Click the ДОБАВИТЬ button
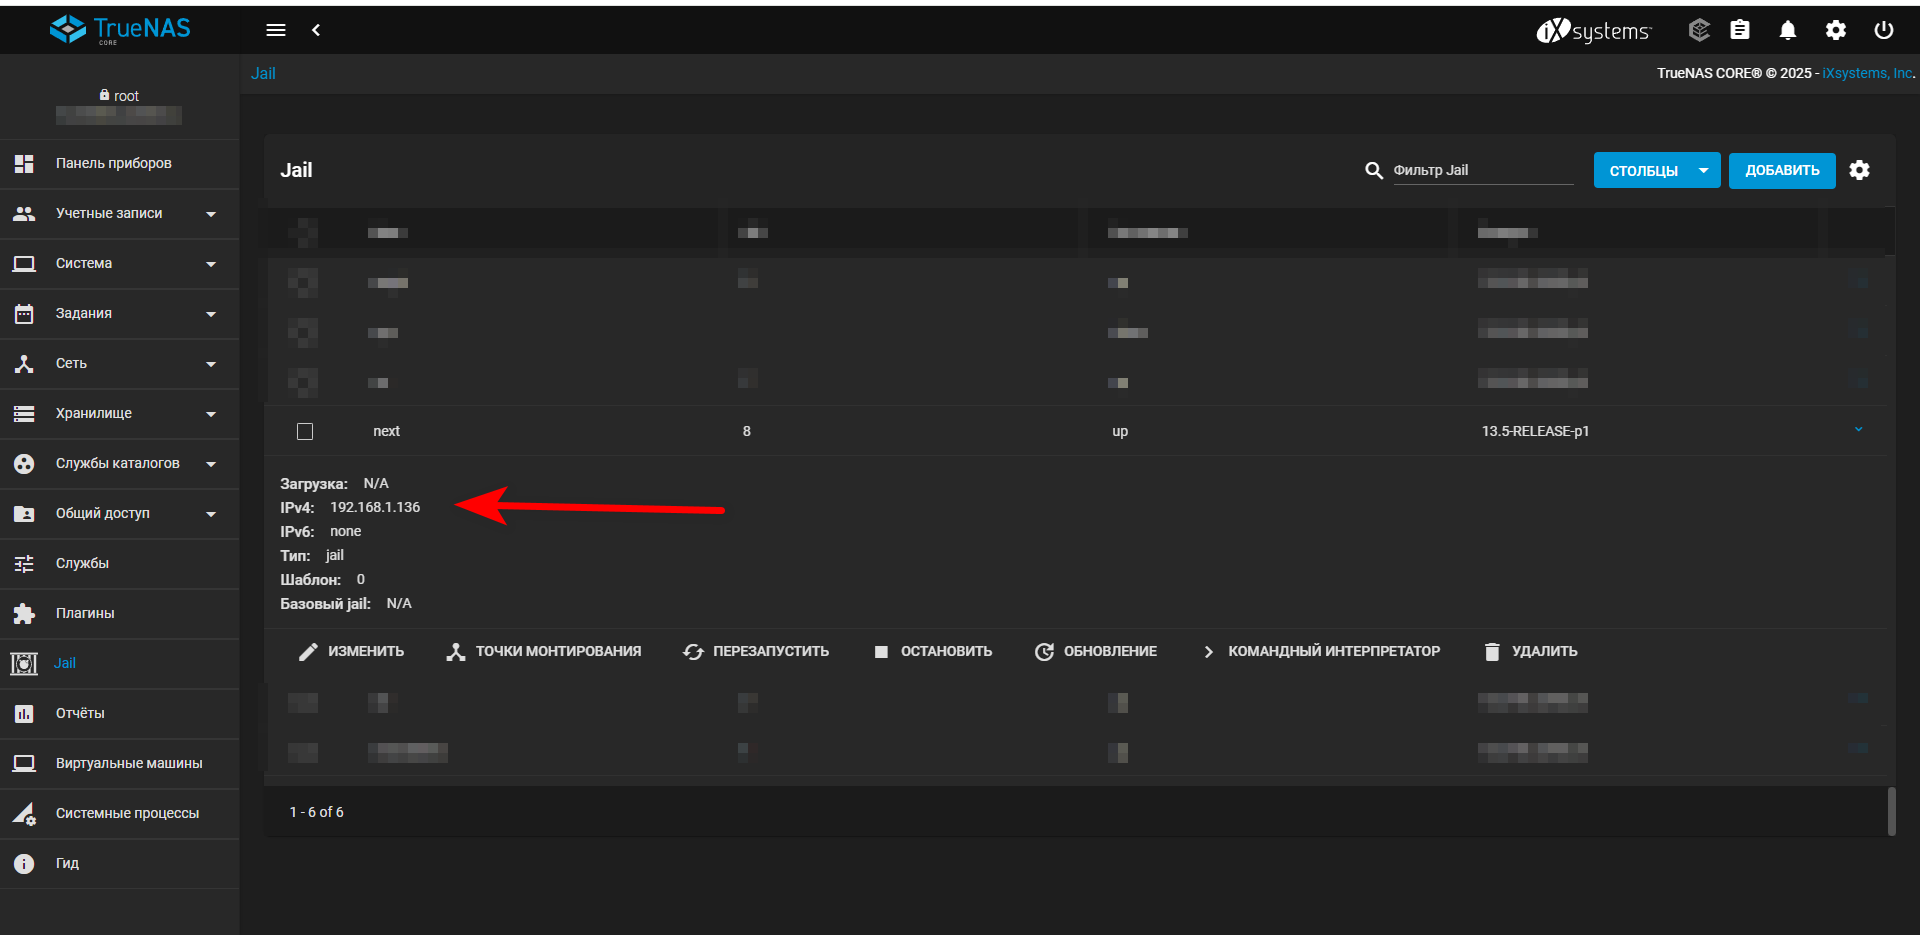Viewport: 1920px width, 935px height. [x=1782, y=170]
